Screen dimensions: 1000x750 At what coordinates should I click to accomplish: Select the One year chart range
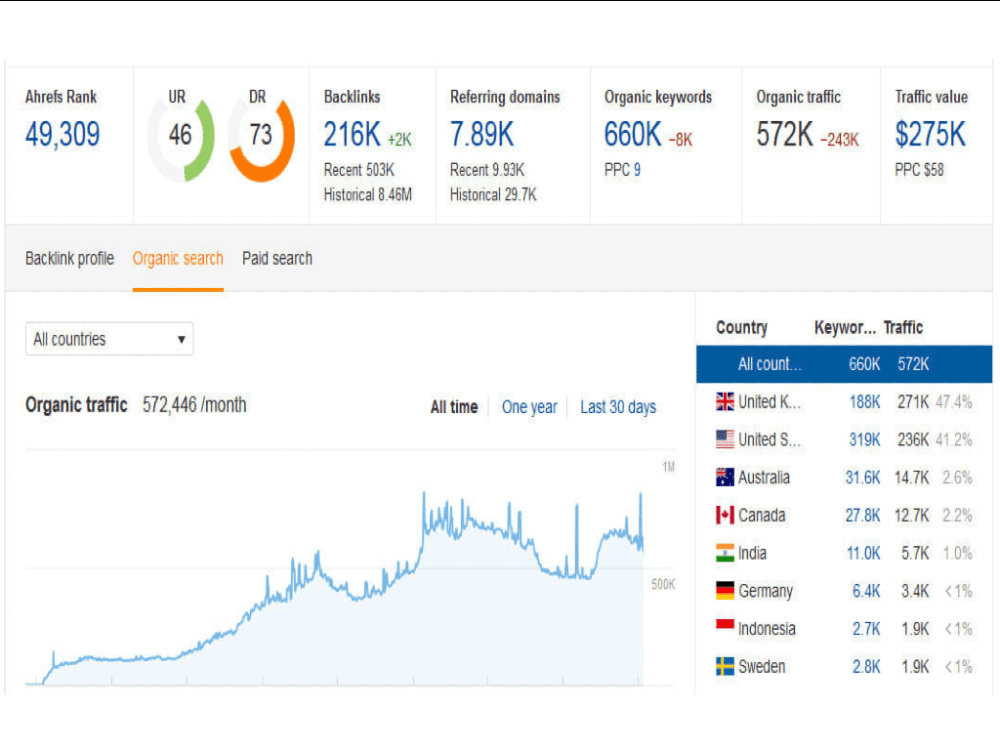(529, 407)
